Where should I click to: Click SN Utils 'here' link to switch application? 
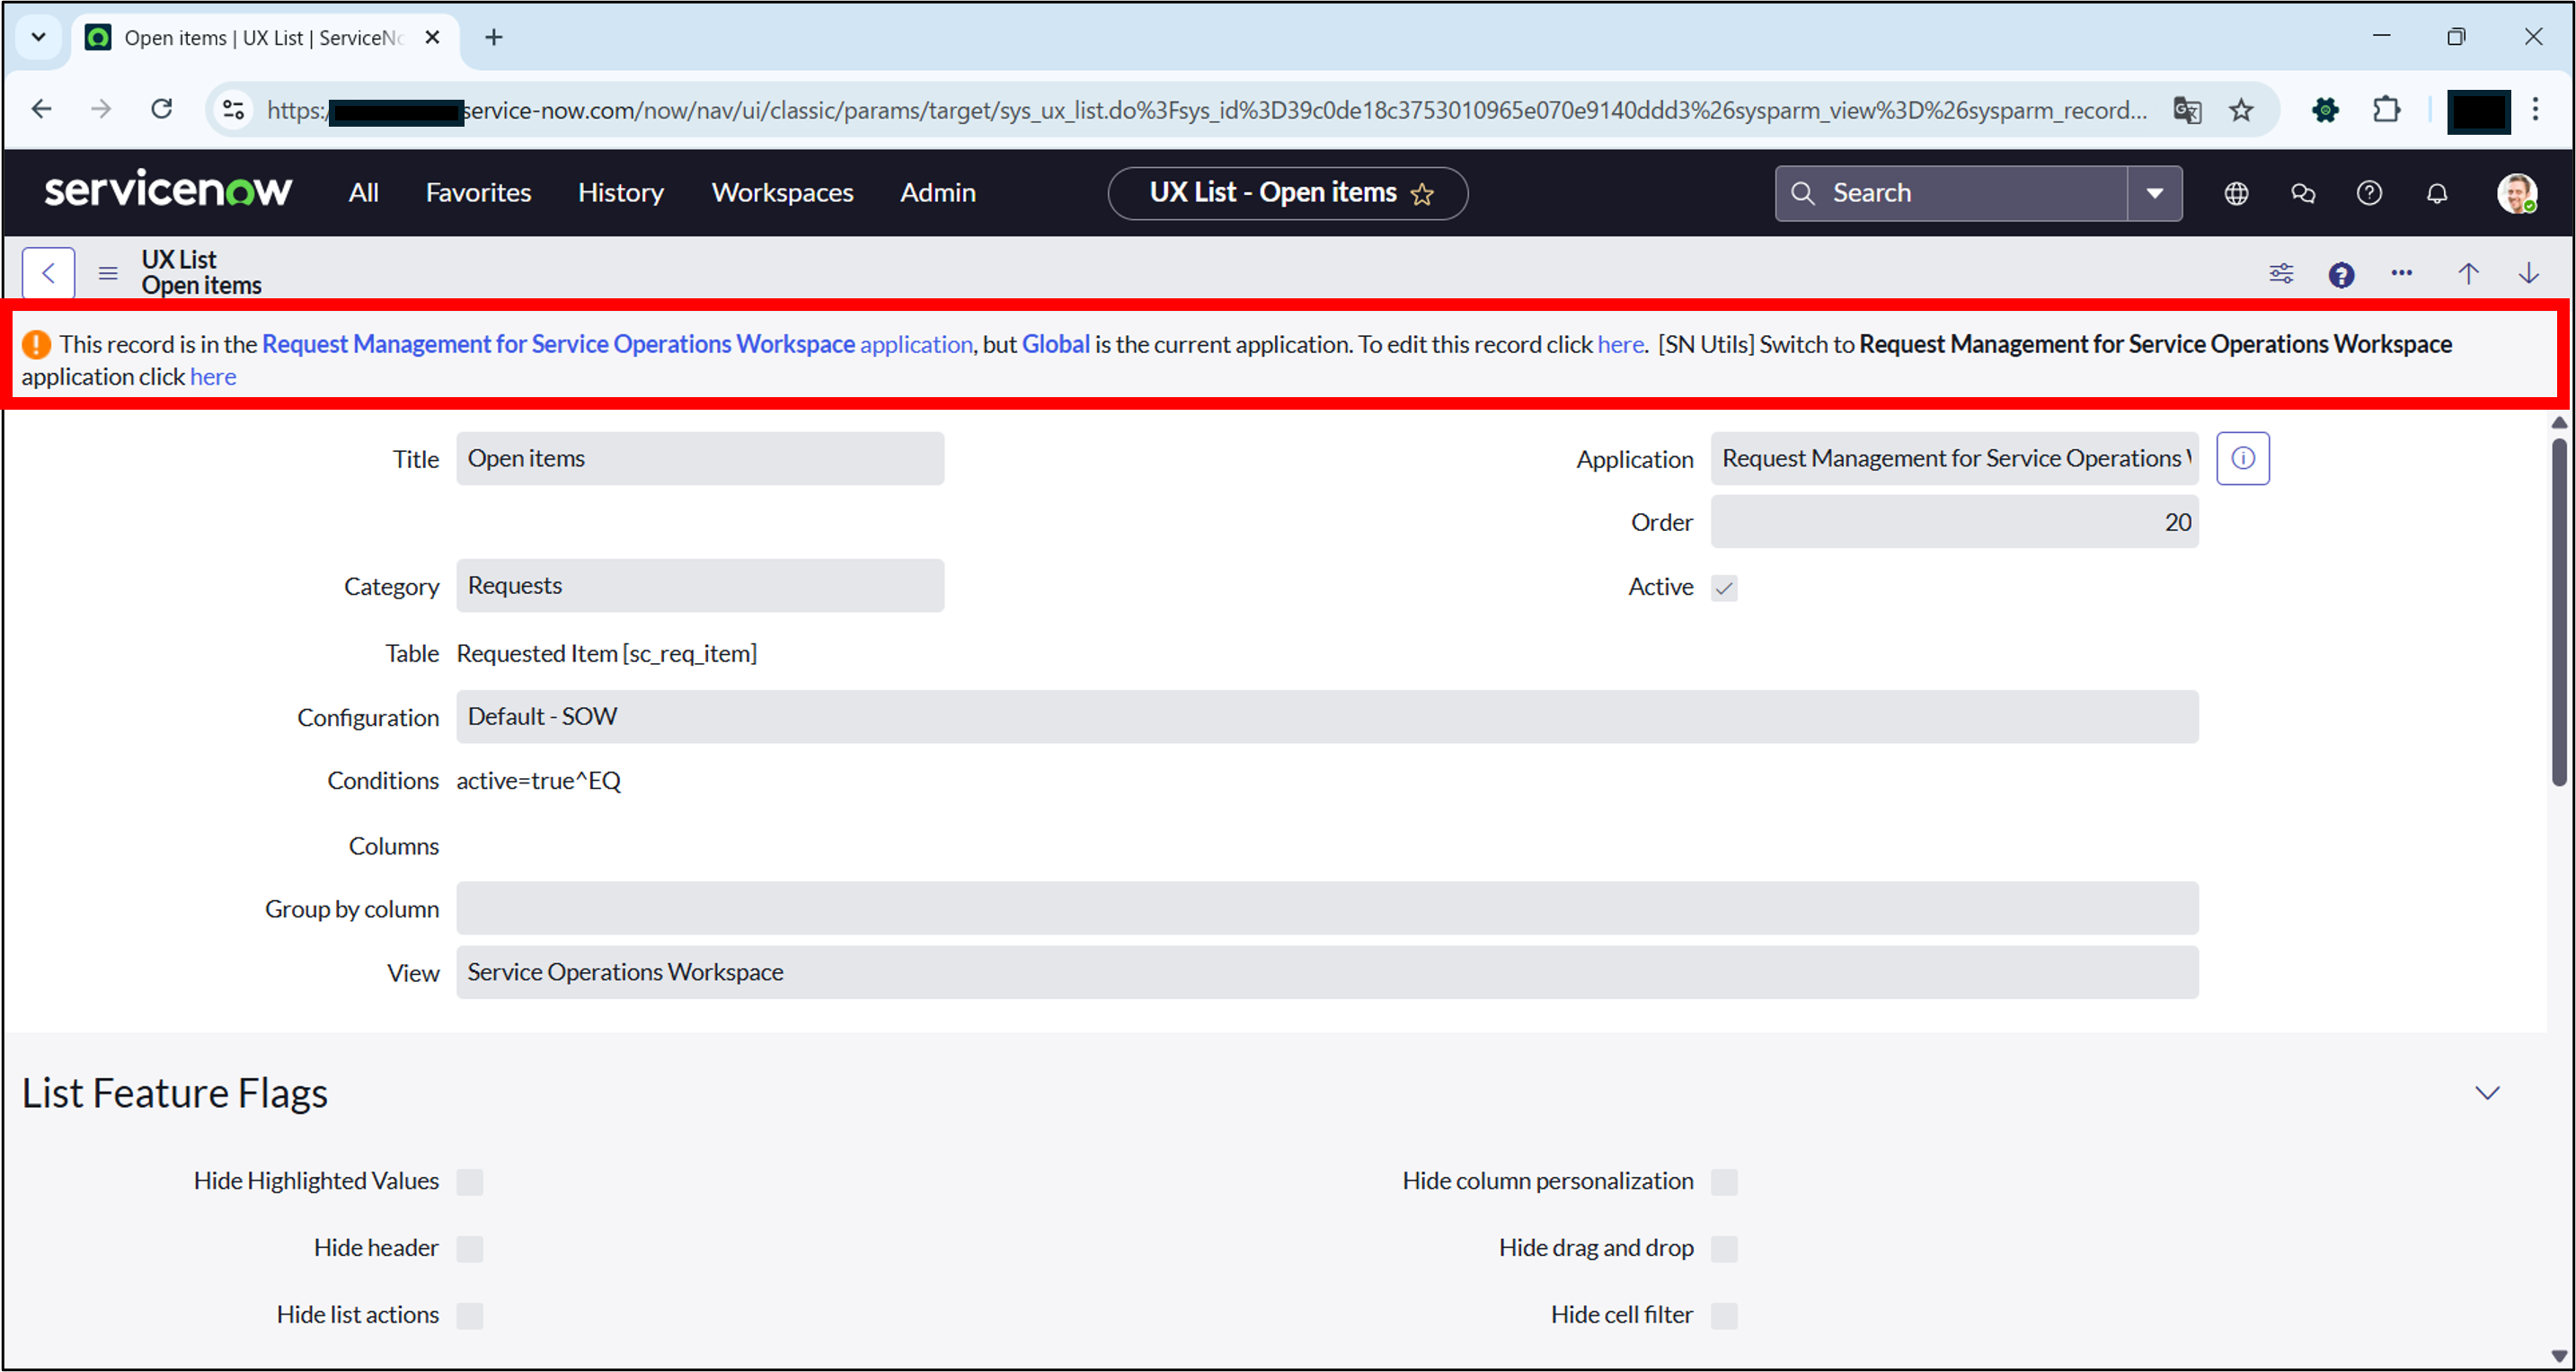(213, 377)
